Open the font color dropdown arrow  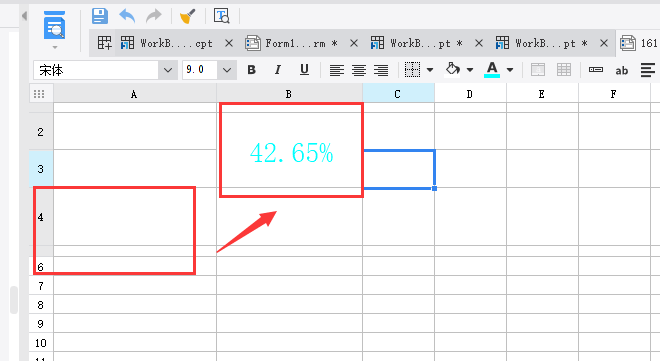pos(510,70)
